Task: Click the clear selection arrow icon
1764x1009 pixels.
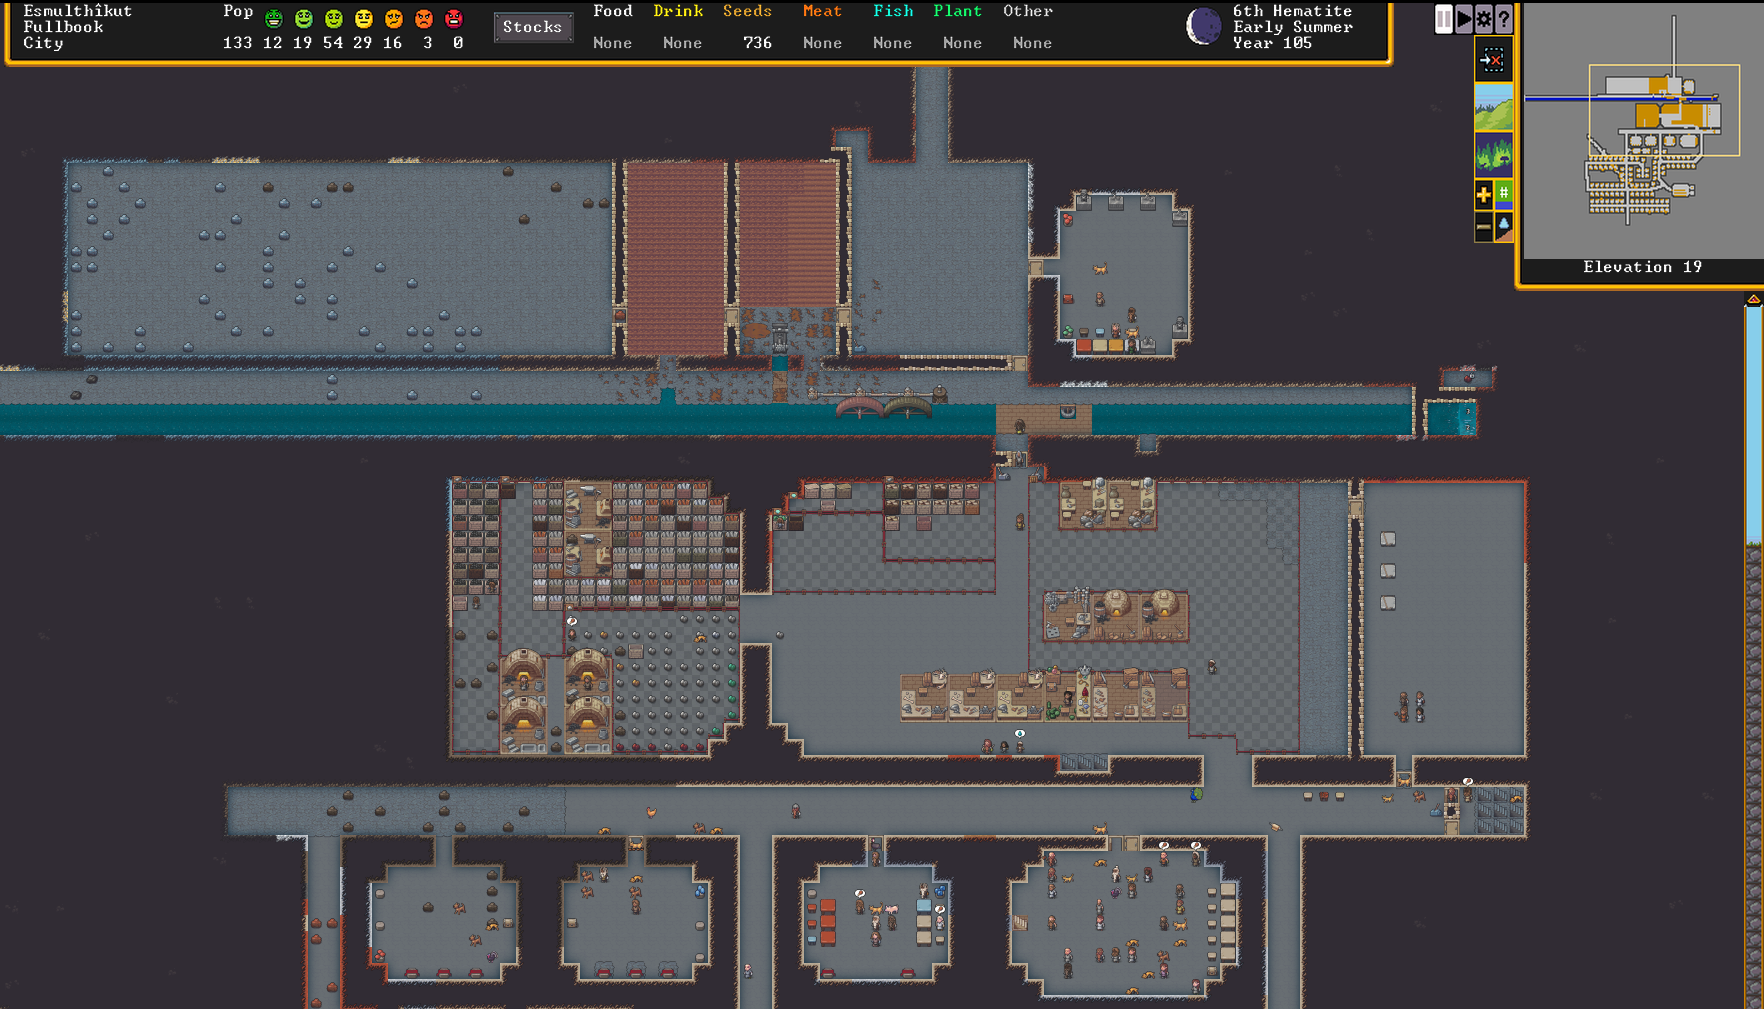Action: pos(1492,61)
